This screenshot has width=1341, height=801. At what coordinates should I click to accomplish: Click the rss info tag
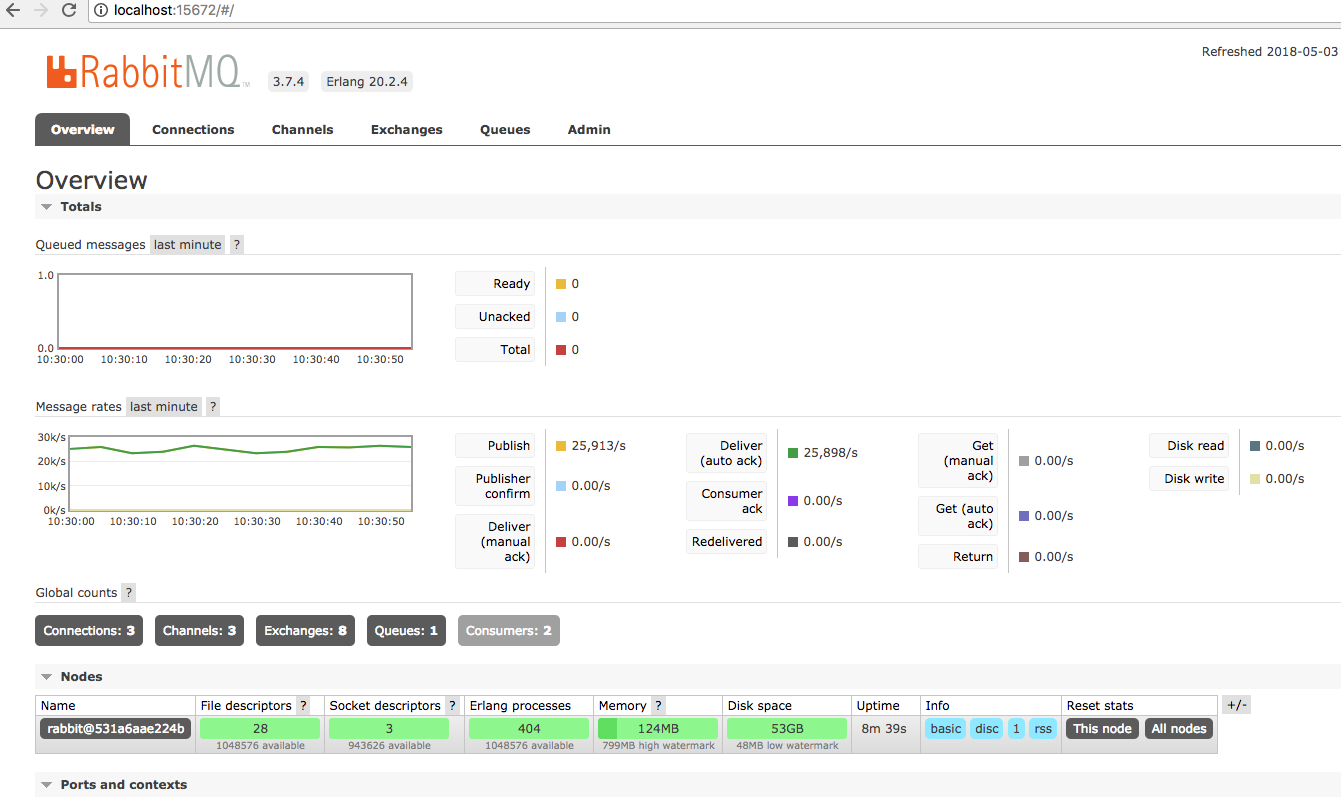click(x=1043, y=728)
